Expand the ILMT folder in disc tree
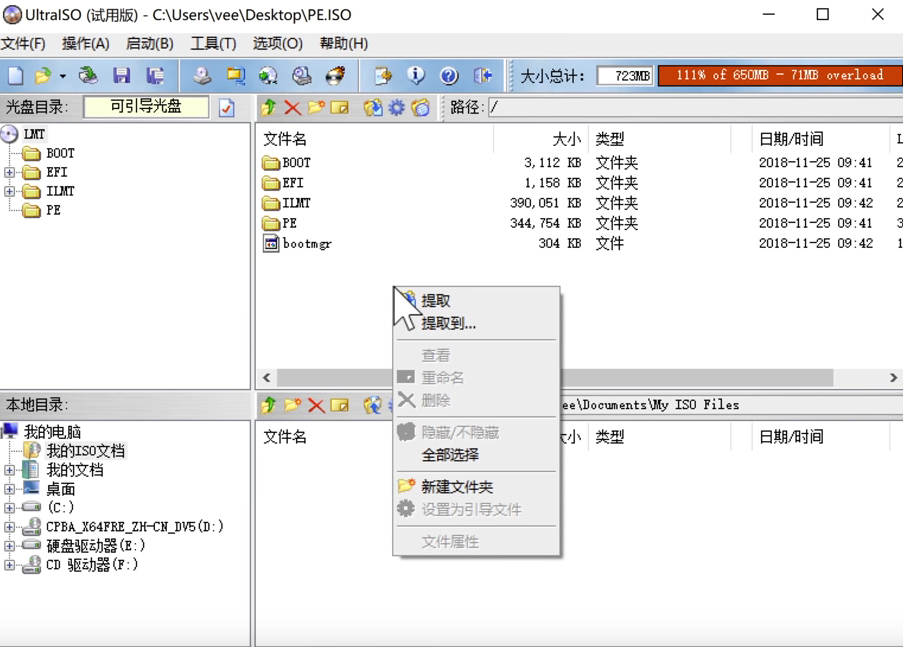The width and height of the screenshot is (903, 647). coord(9,191)
